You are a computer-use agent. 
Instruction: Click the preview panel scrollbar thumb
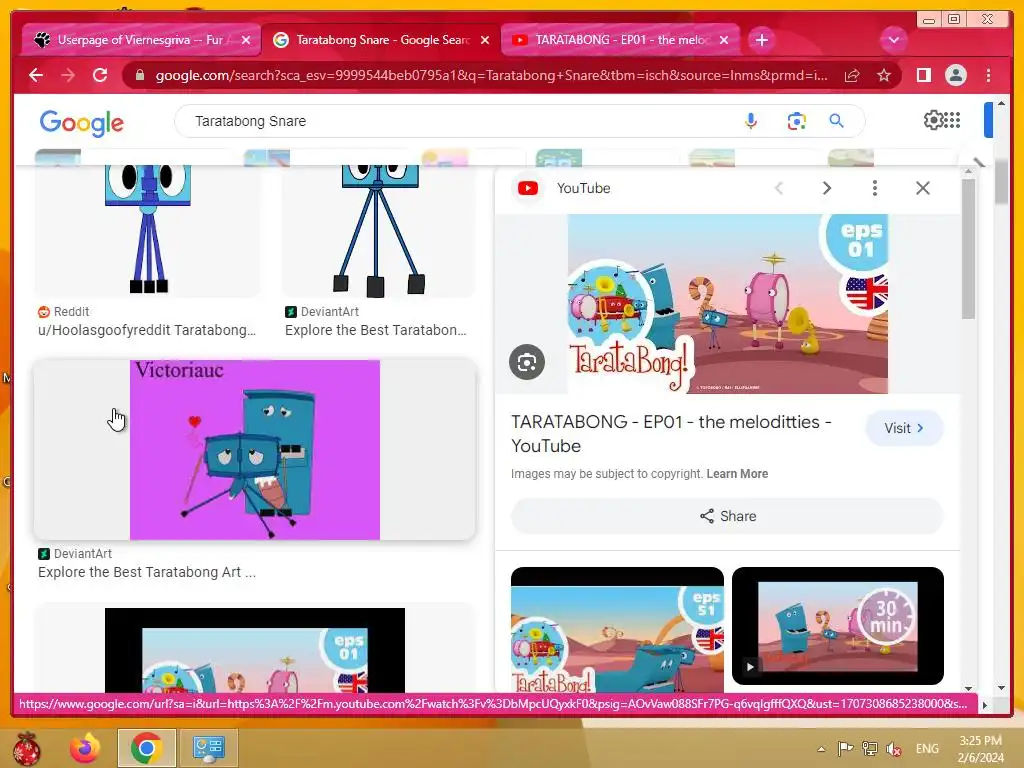click(x=968, y=248)
